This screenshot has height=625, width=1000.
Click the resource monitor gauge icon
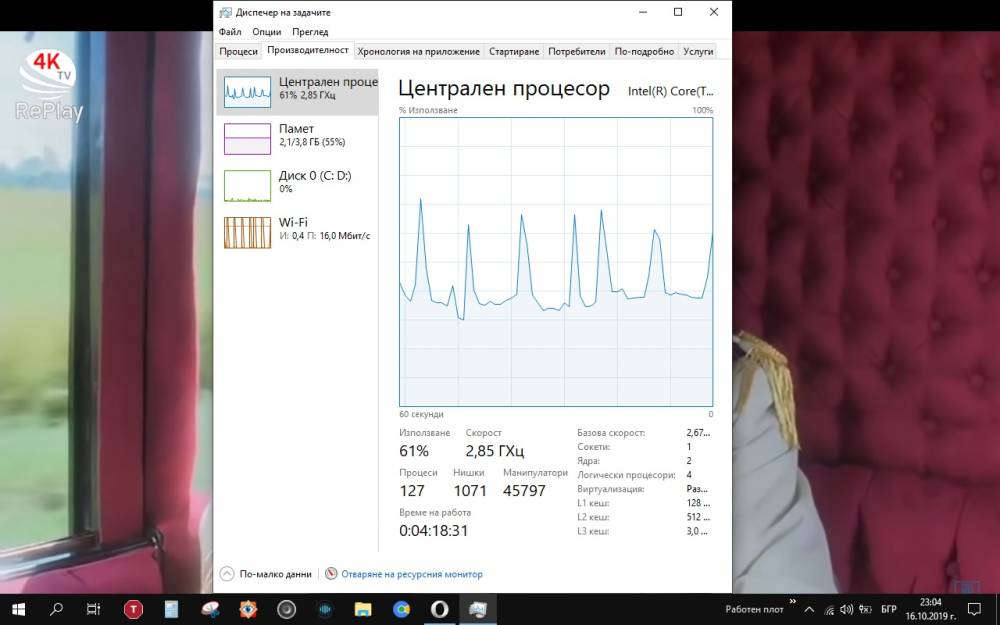tap(331, 573)
